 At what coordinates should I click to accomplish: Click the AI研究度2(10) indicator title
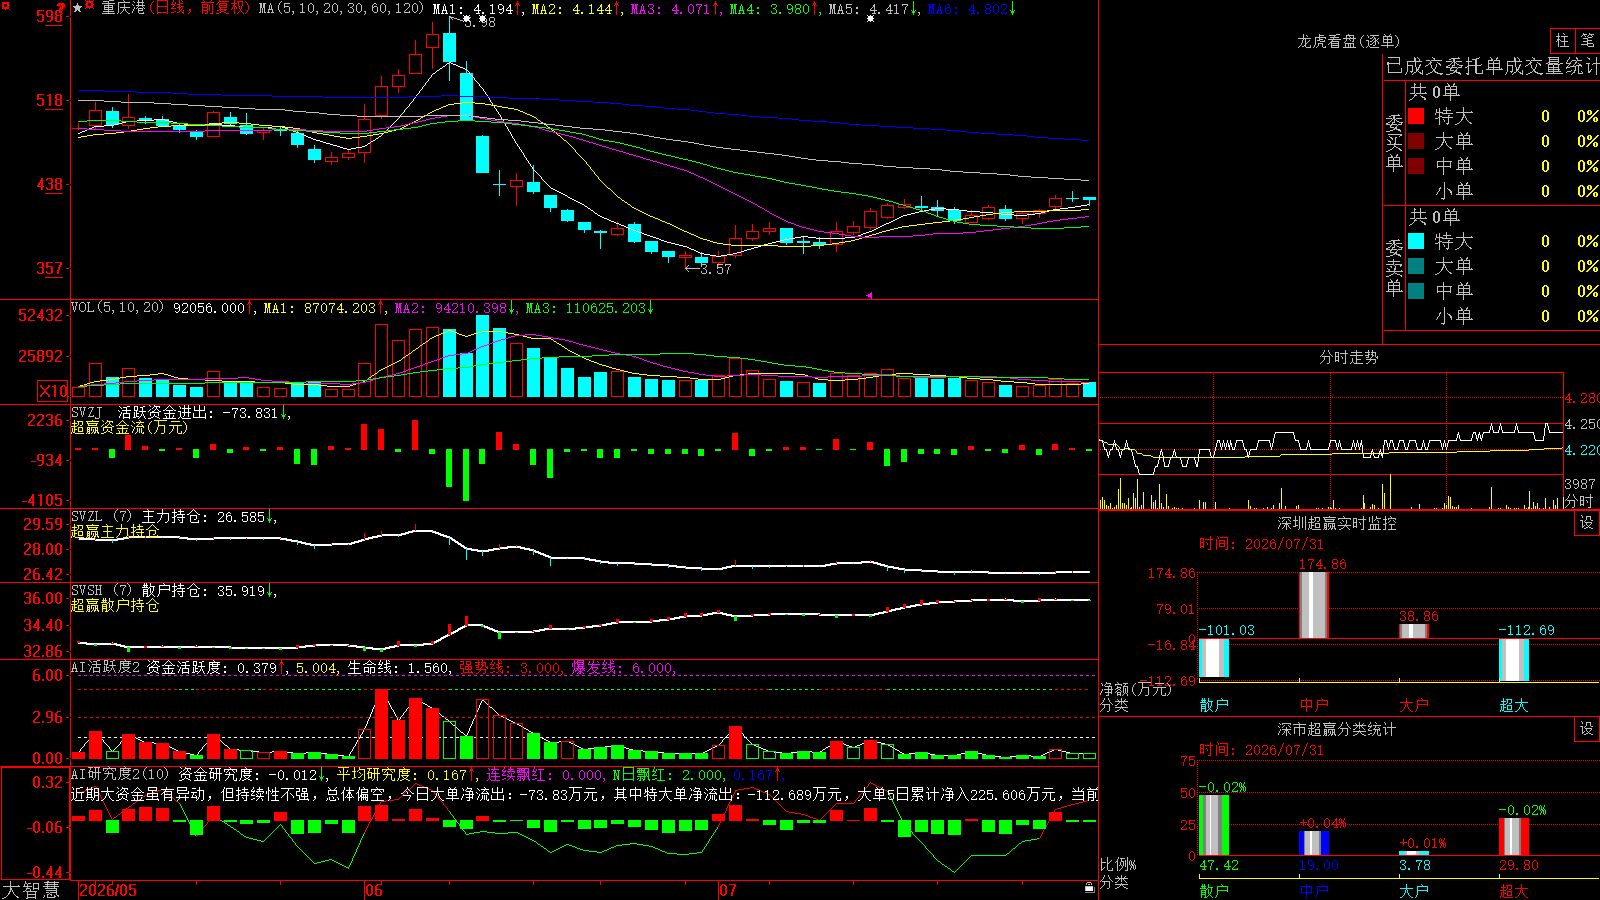point(121,774)
